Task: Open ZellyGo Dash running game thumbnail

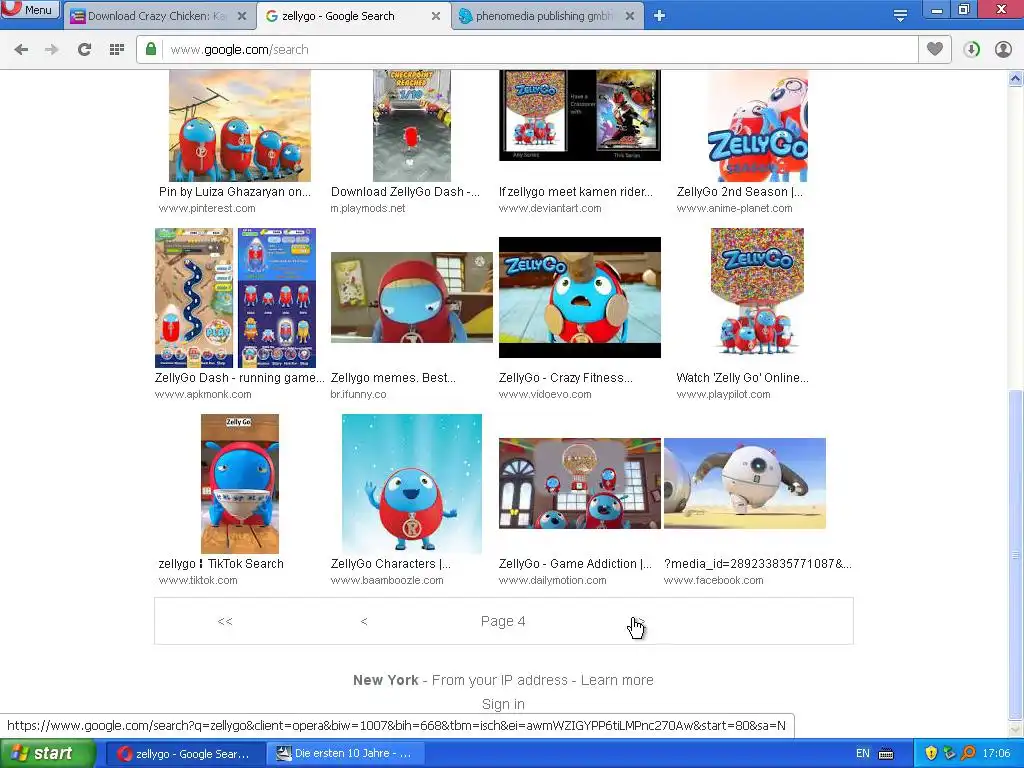Action: click(235, 298)
